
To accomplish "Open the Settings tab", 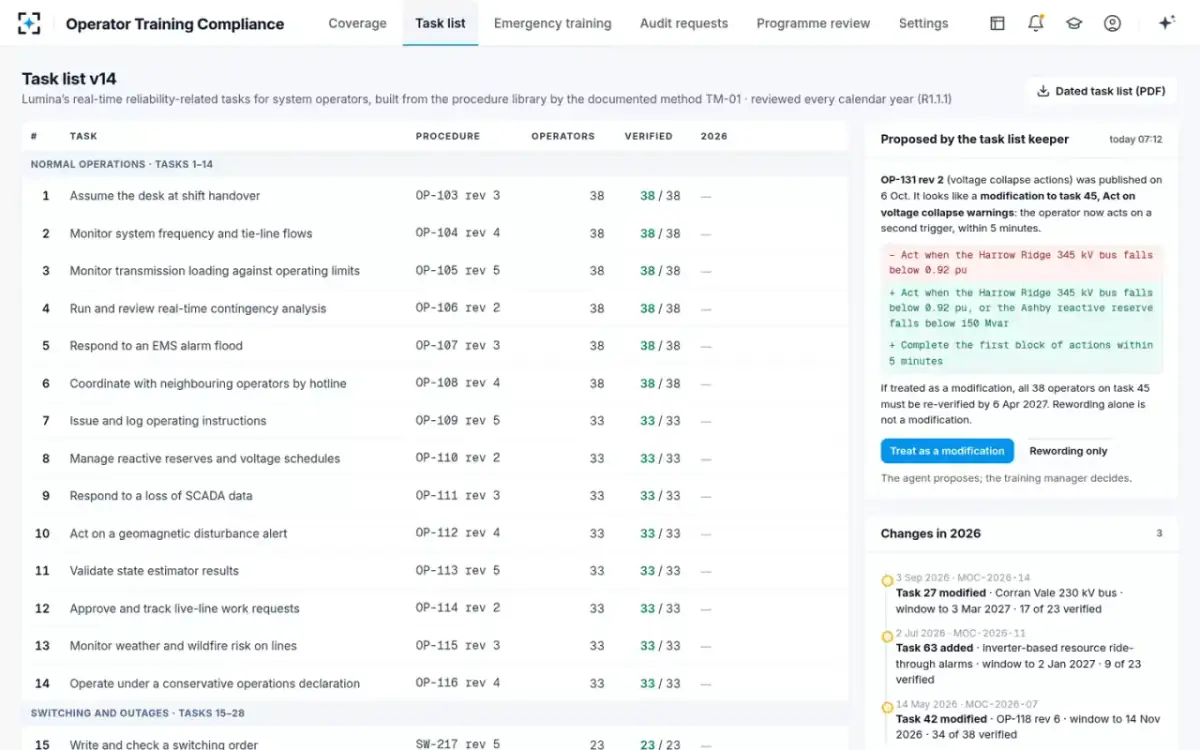I will coord(923,23).
